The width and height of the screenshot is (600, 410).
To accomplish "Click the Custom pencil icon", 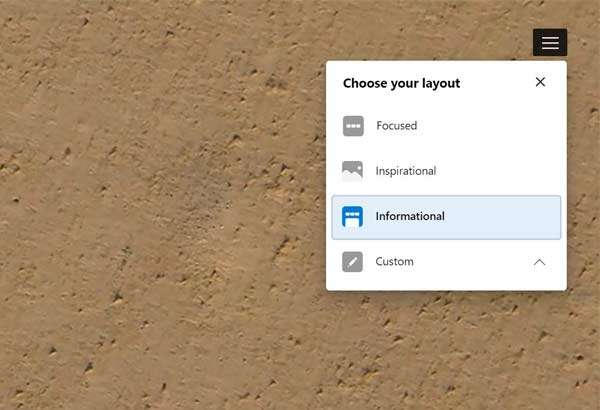I will (x=352, y=262).
